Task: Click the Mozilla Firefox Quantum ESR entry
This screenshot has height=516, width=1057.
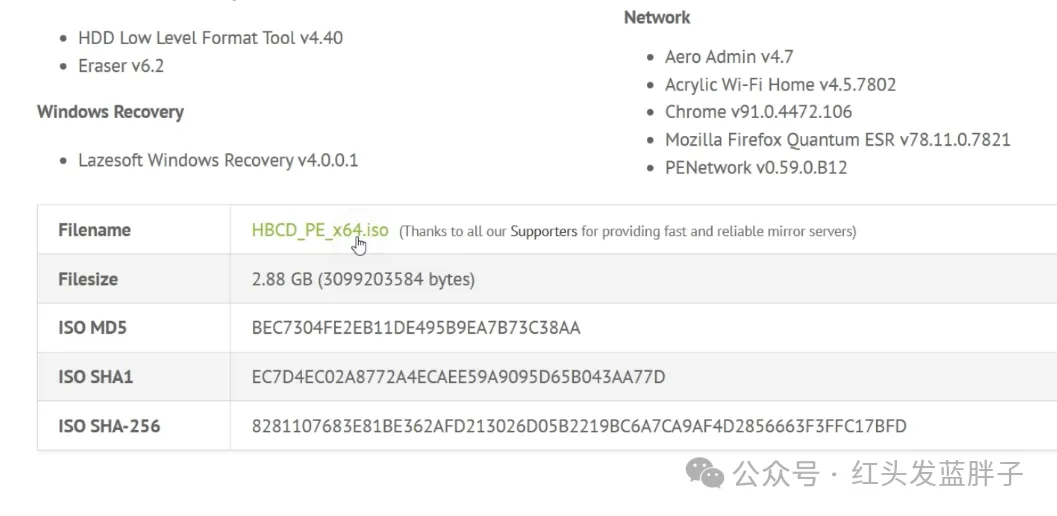Action: point(837,140)
